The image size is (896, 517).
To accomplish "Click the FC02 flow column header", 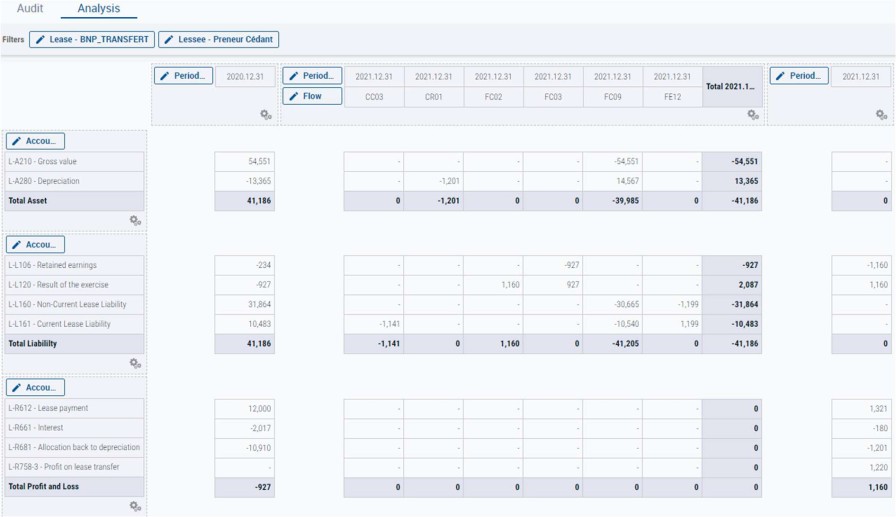I will click(x=493, y=97).
